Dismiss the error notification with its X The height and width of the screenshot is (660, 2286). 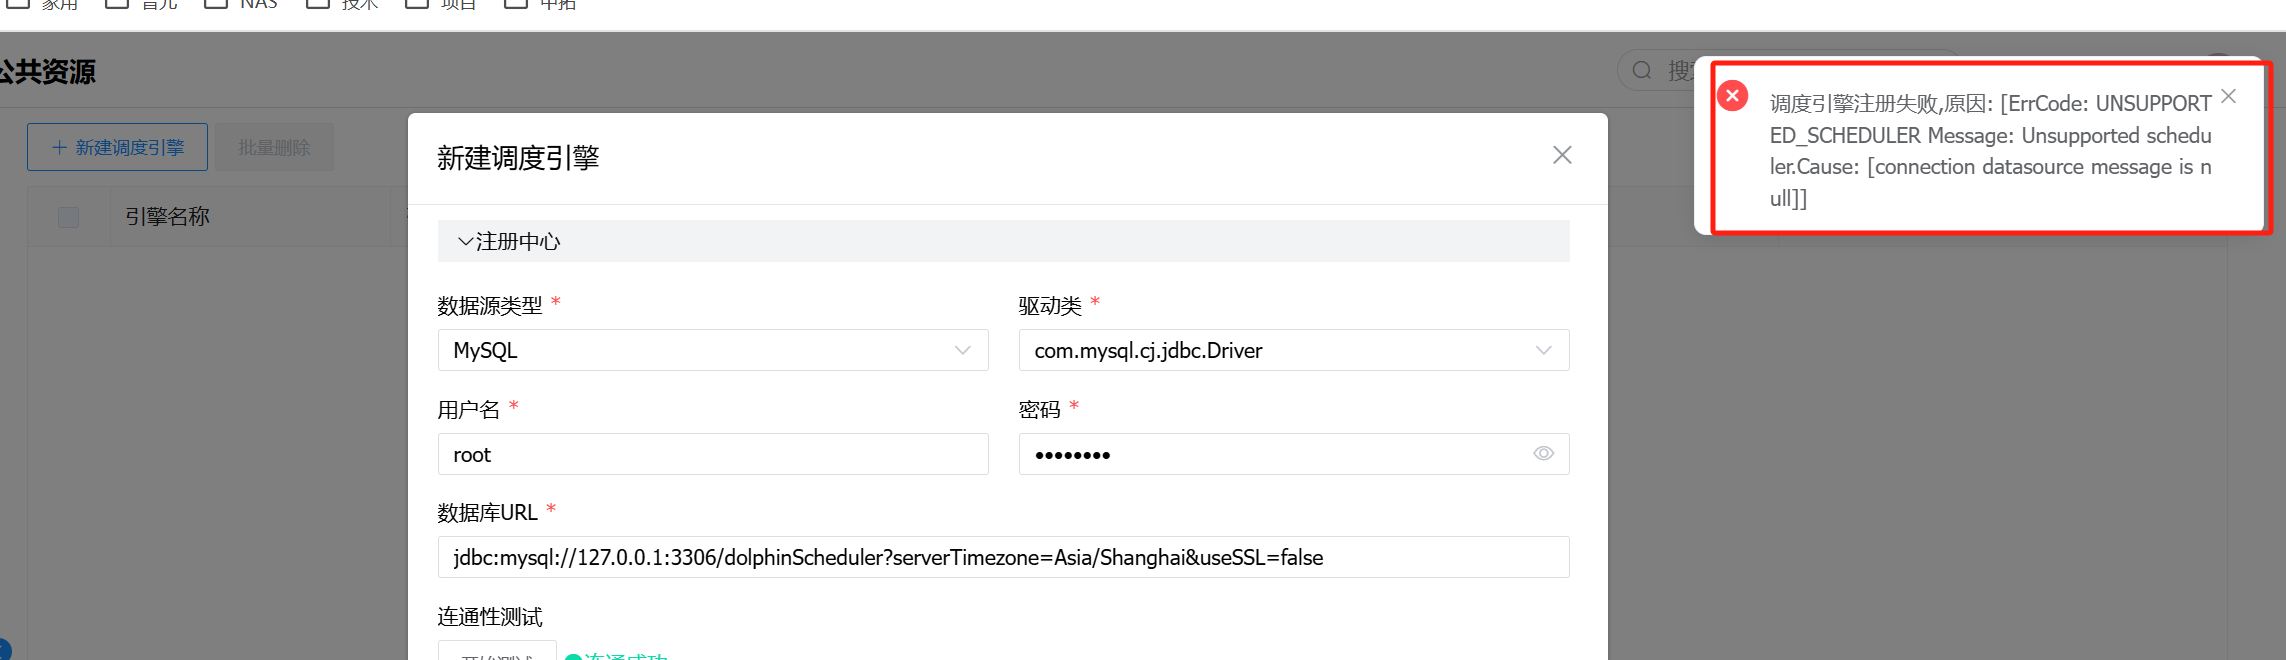pos(2229,97)
